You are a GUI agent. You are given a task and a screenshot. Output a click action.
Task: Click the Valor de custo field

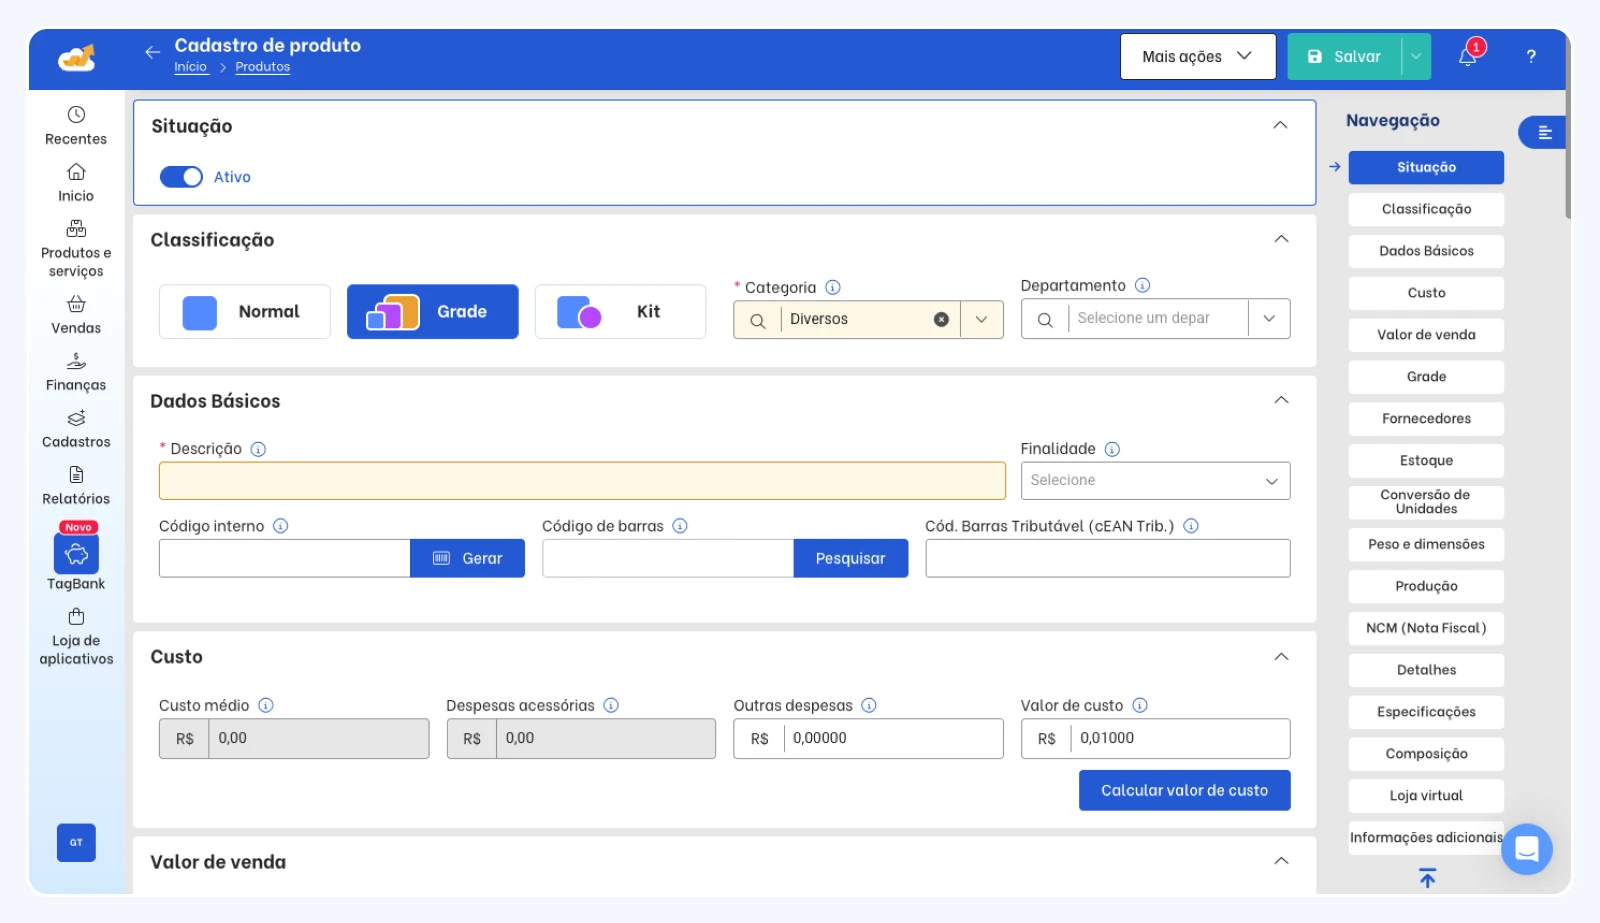click(1155, 738)
